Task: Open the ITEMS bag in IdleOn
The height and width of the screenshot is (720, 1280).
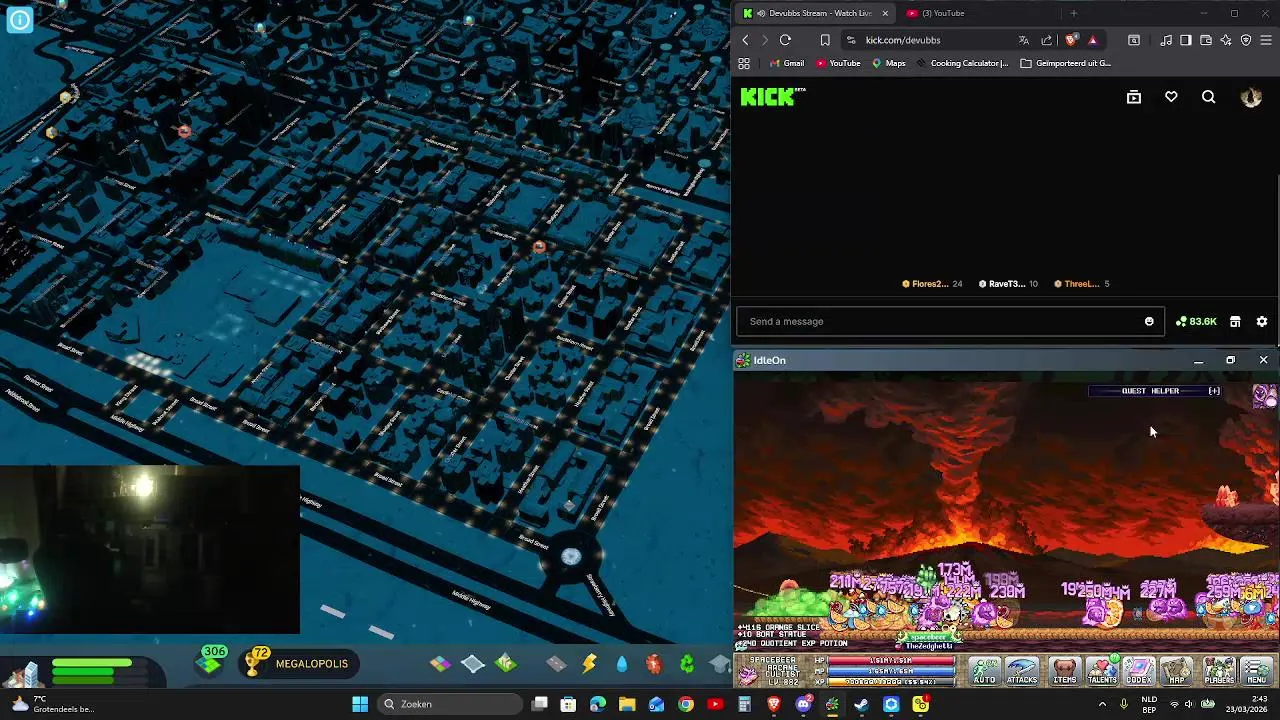Action: 1064,671
